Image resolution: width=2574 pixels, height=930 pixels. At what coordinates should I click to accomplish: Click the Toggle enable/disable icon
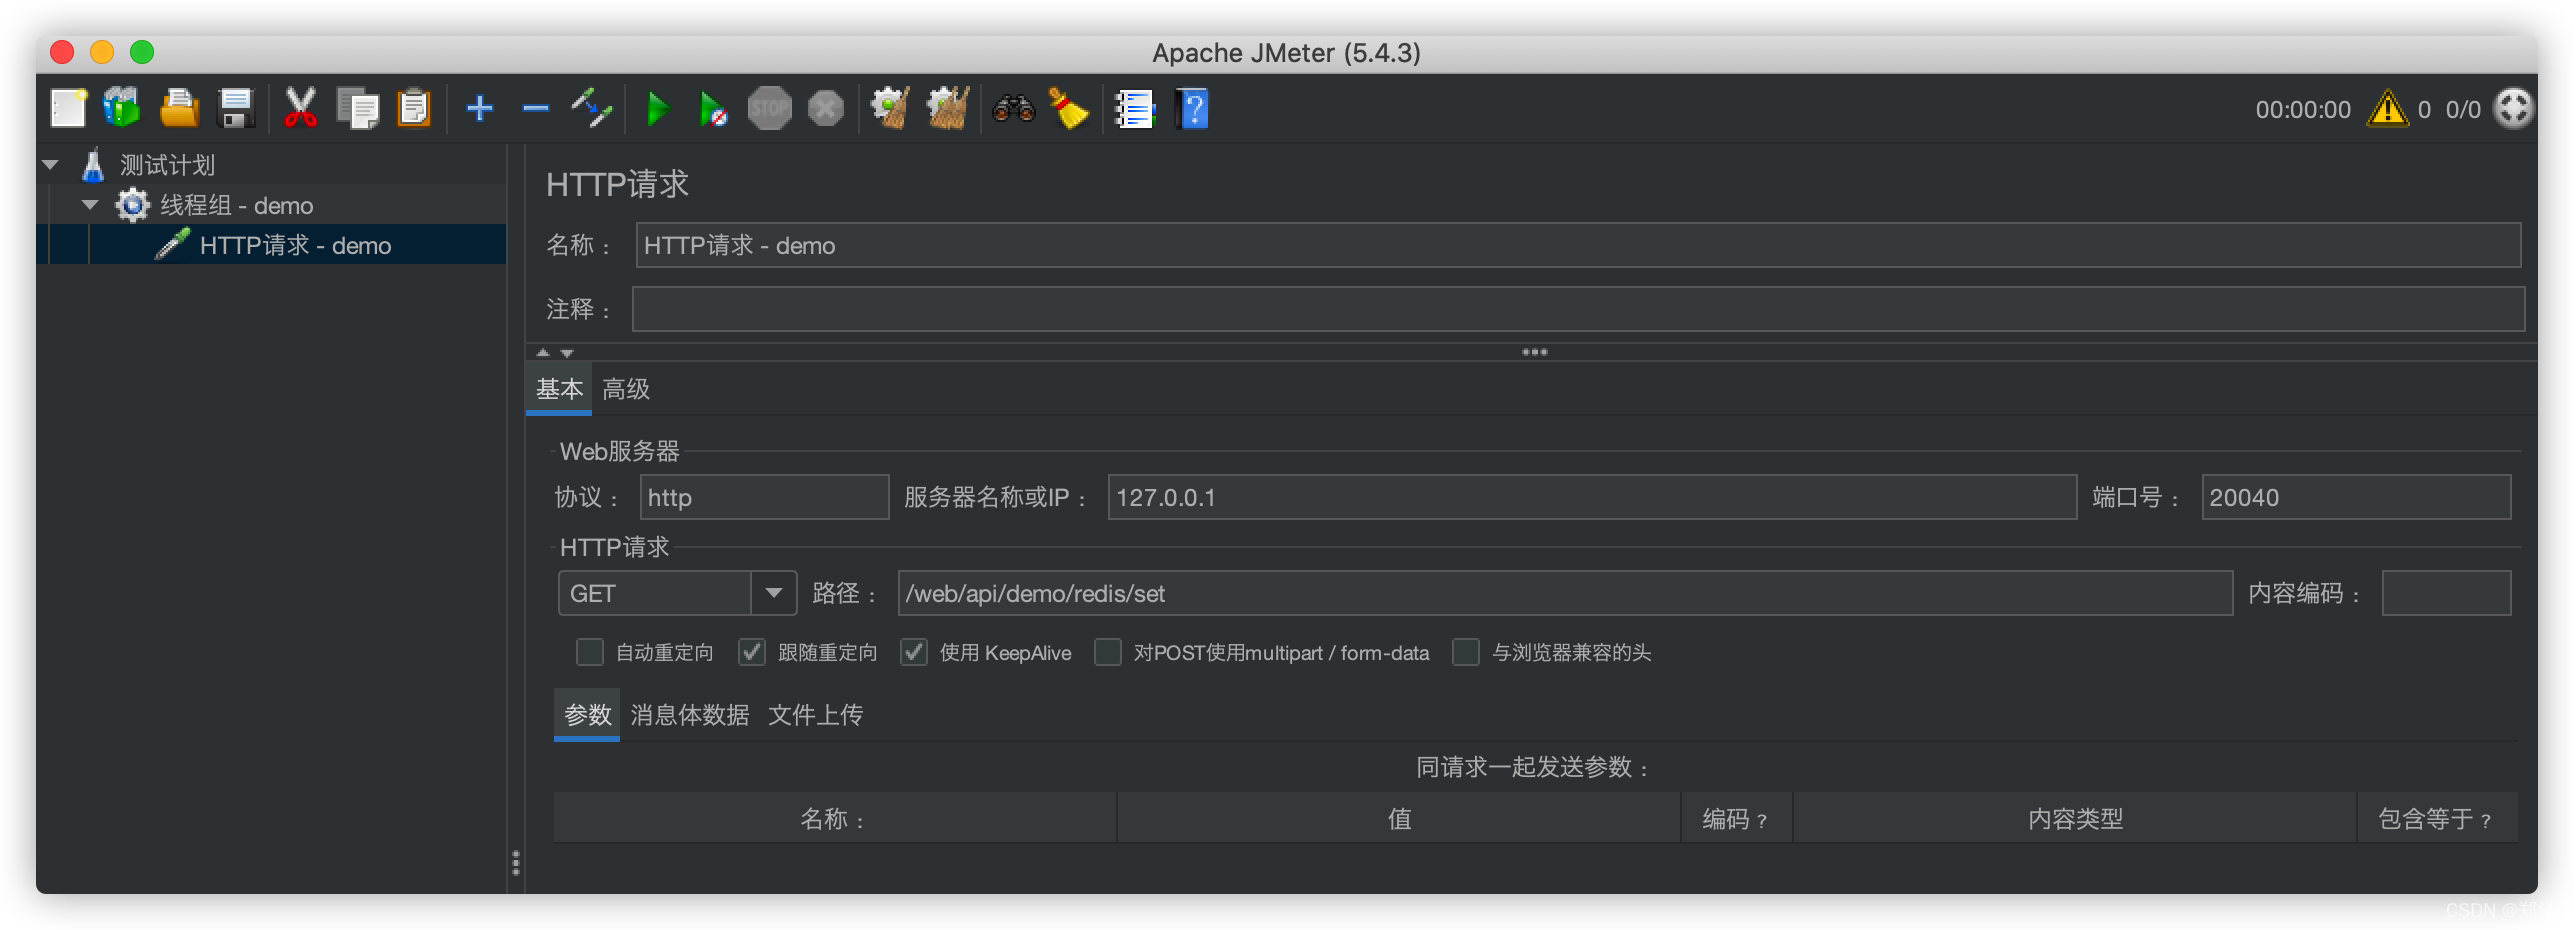coord(591,108)
